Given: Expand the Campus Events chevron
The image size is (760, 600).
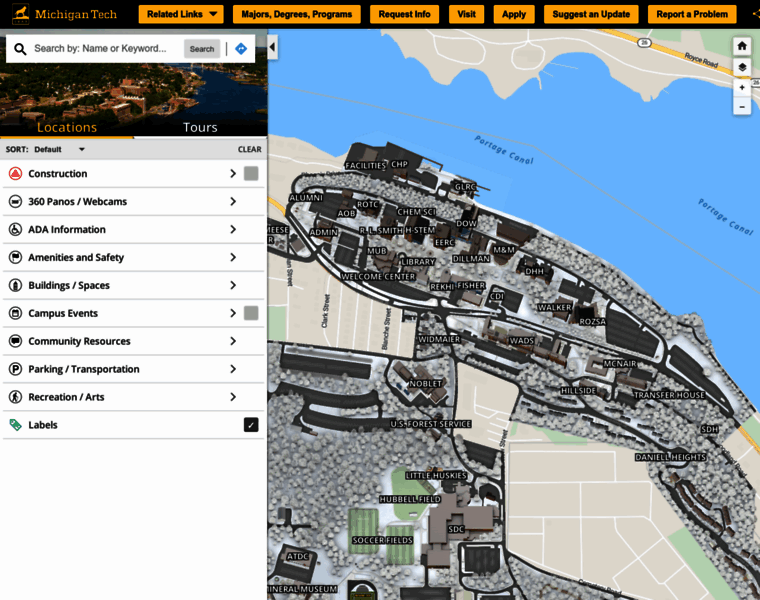Looking at the screenshot, I should click(x=233, y=313).
